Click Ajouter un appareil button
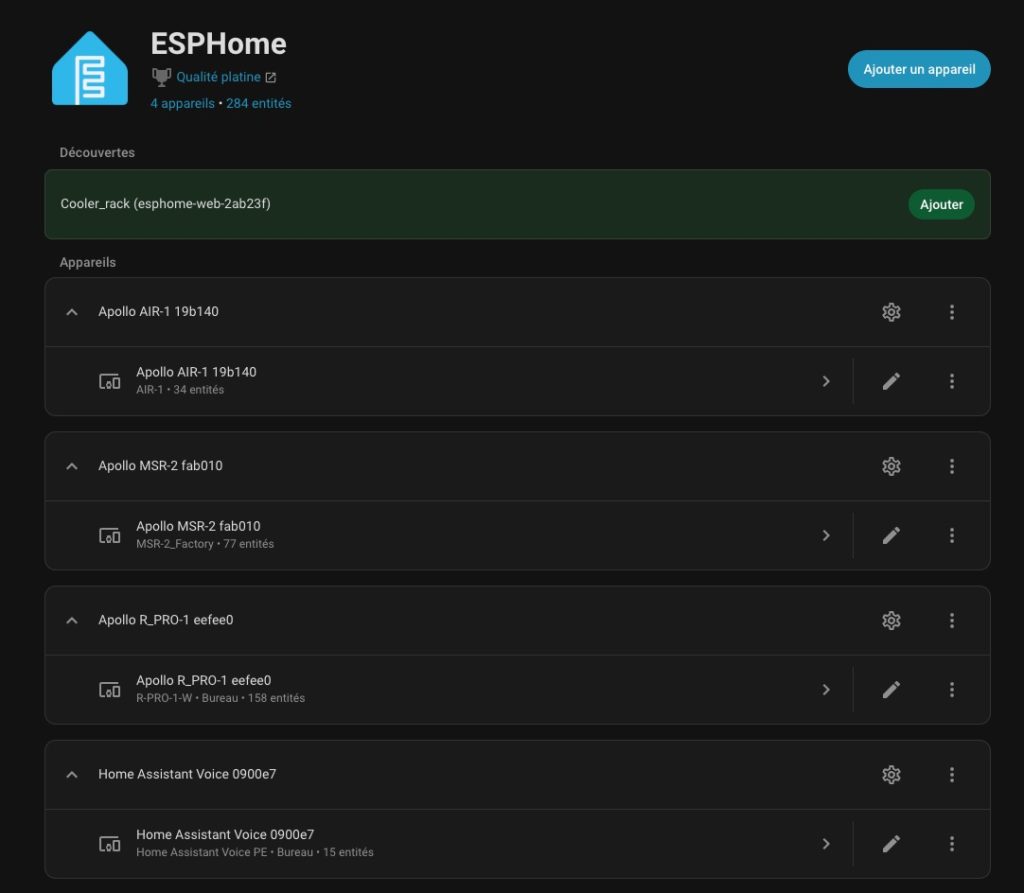This screenshot has width=1024, height=893. coord(919,69)
